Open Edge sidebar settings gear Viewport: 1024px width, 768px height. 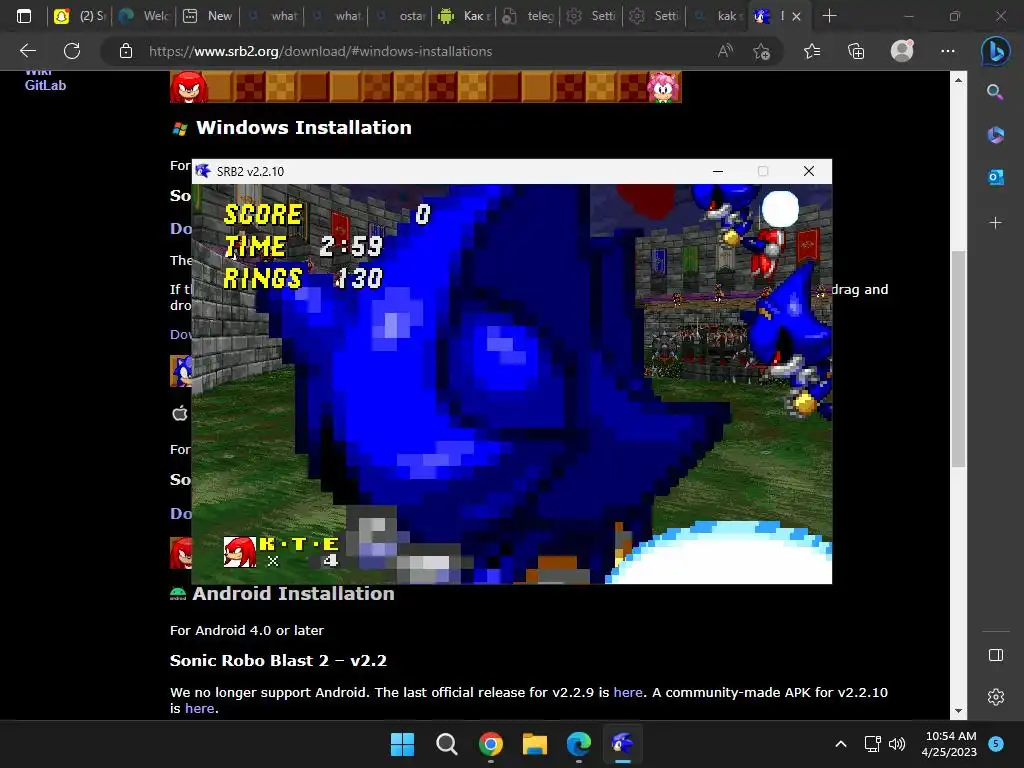pos(995,697)
